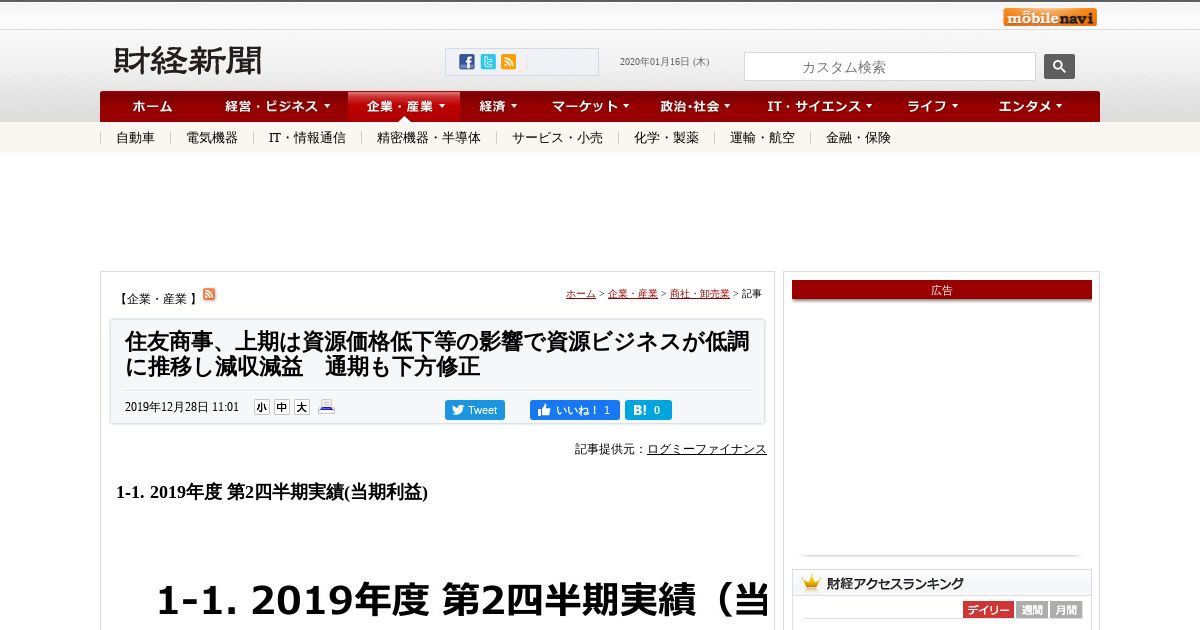
Task: Open the Facebook icon in header
Action: tap(467, 62)
